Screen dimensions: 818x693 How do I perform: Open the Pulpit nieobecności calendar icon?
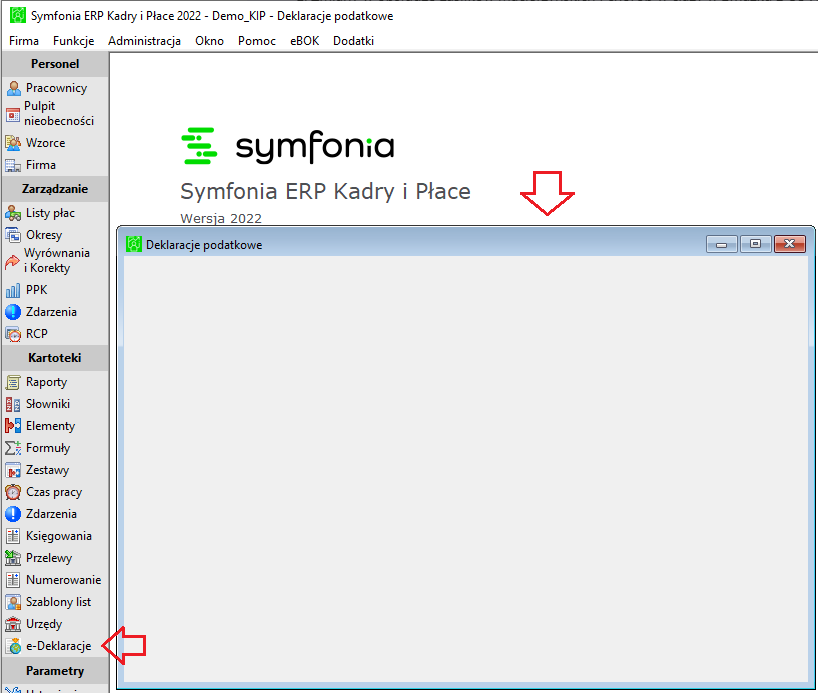click(x=13, y=114)
